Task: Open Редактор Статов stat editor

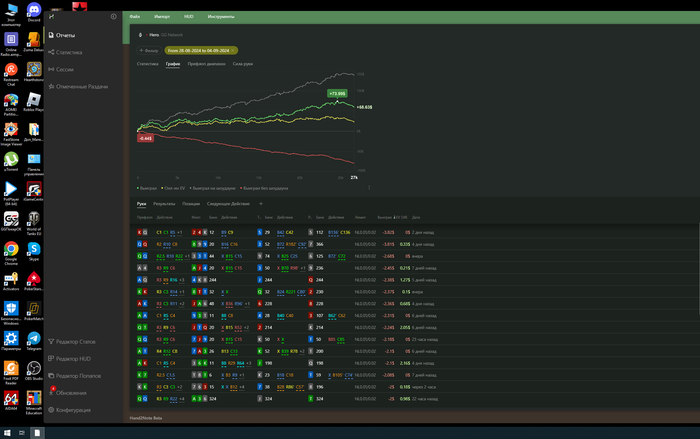Action: point(72,342)
